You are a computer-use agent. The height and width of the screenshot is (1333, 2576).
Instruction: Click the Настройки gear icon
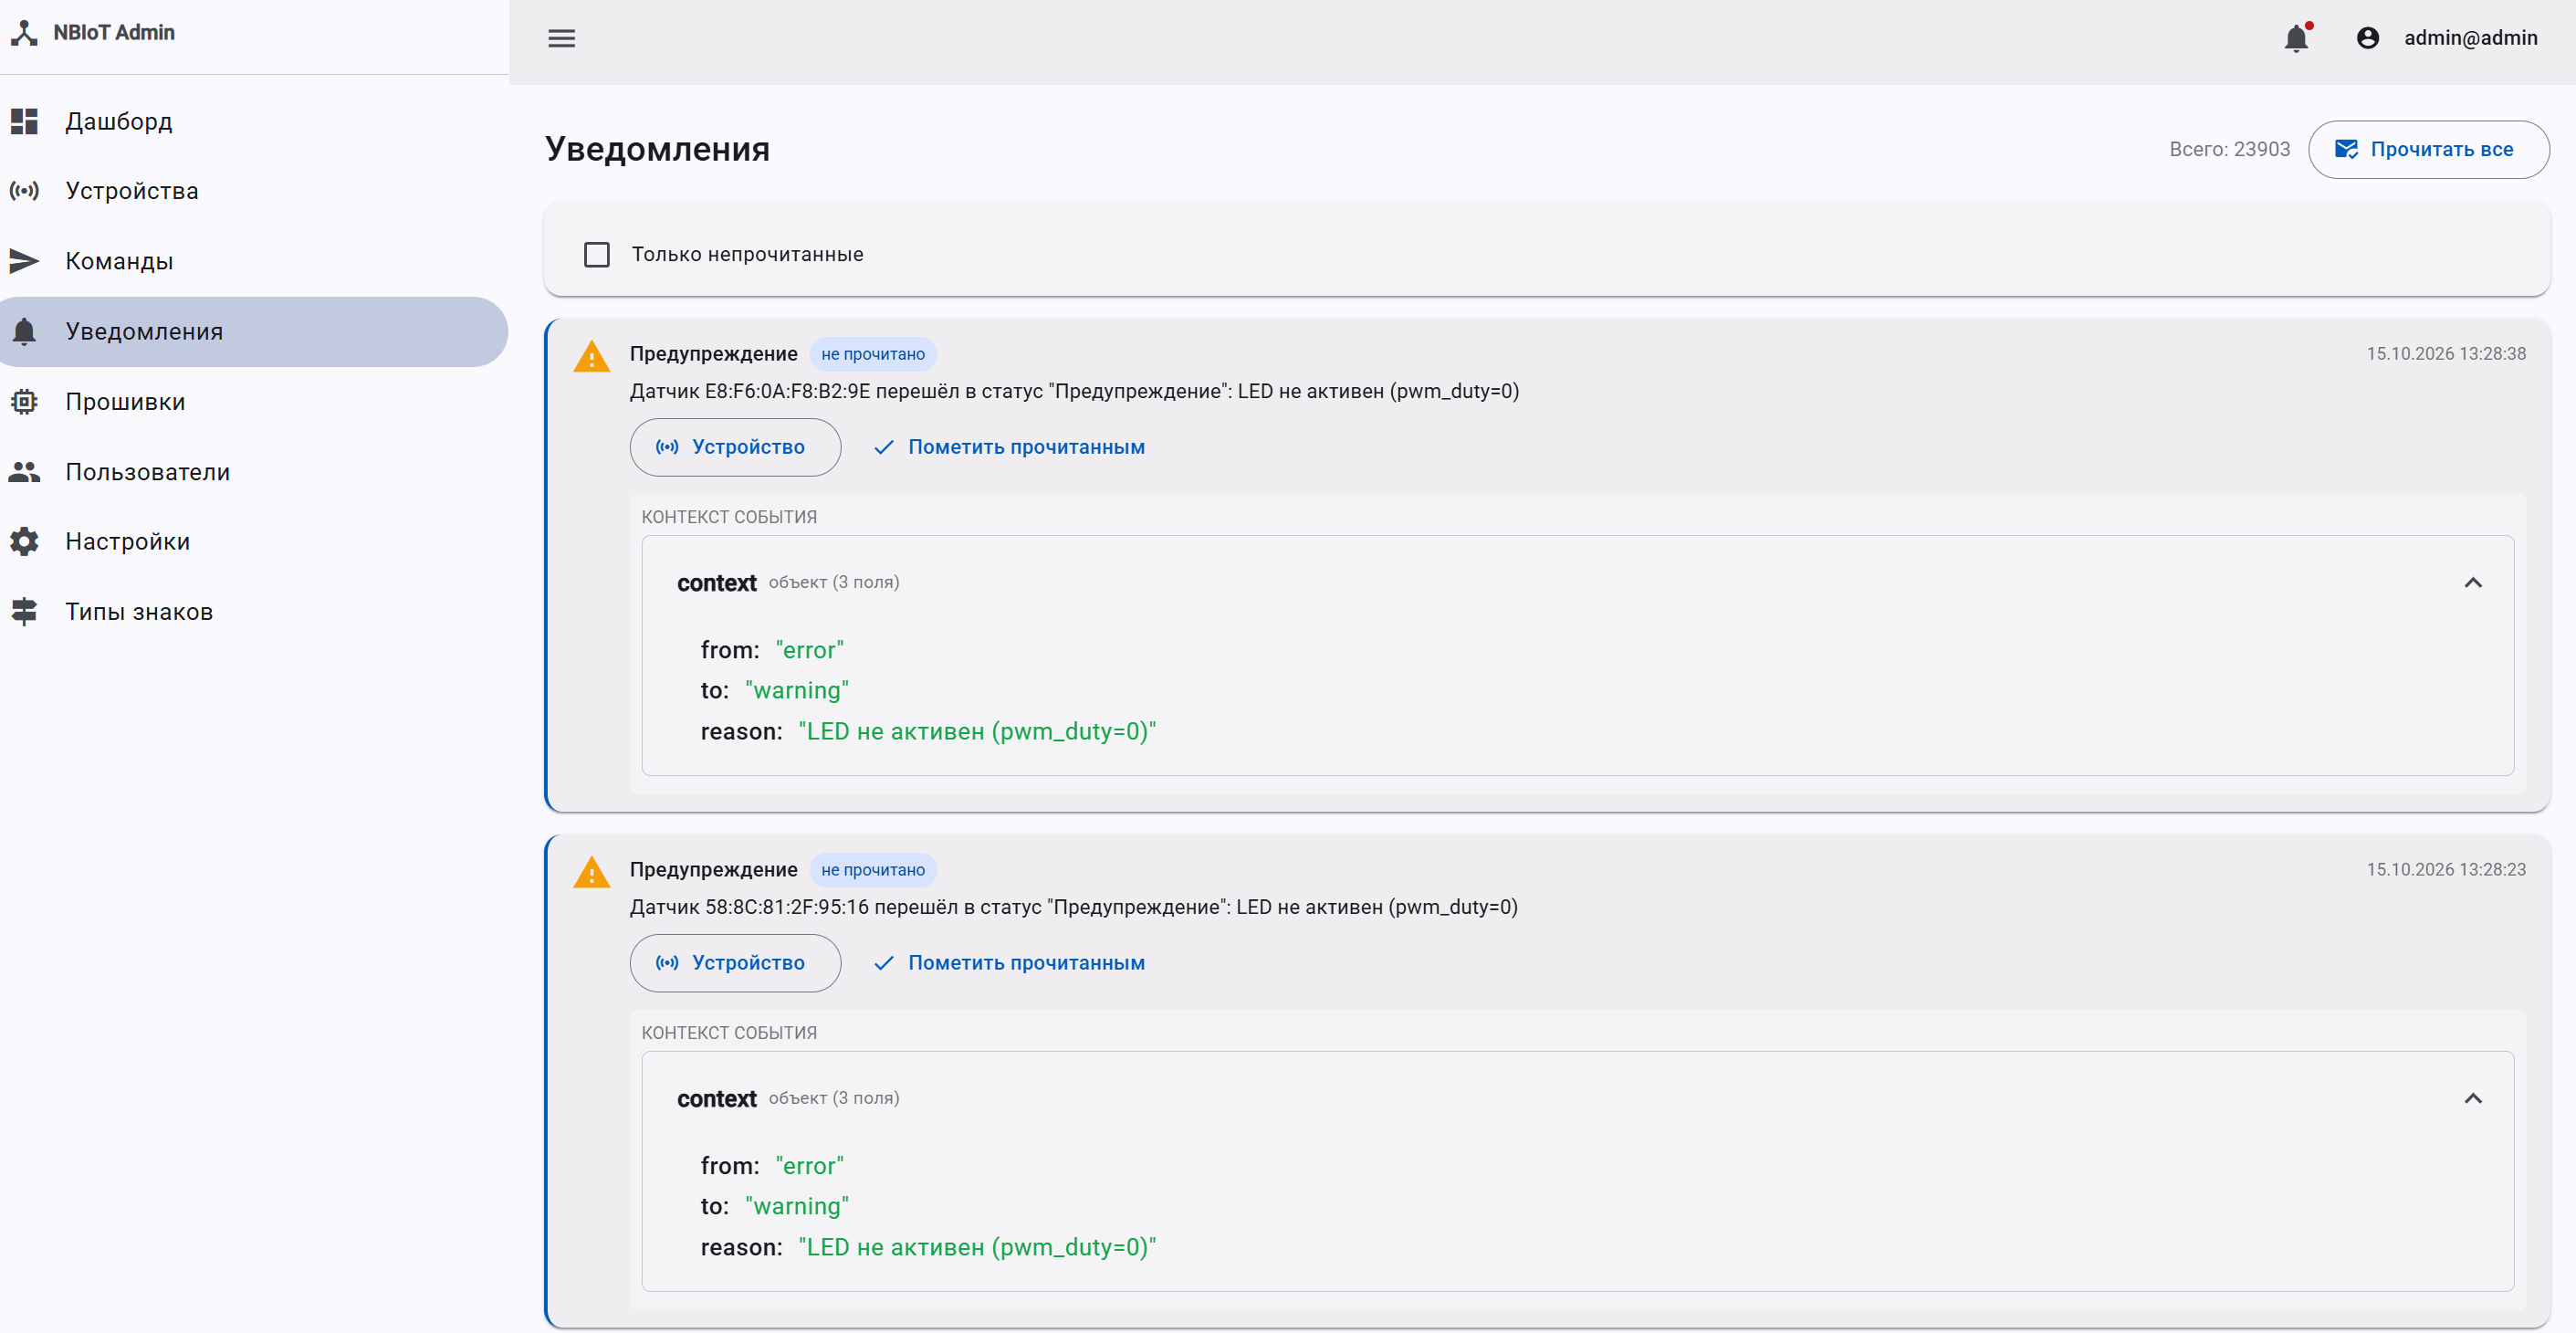pyautogui.click(x=24, y=541)
